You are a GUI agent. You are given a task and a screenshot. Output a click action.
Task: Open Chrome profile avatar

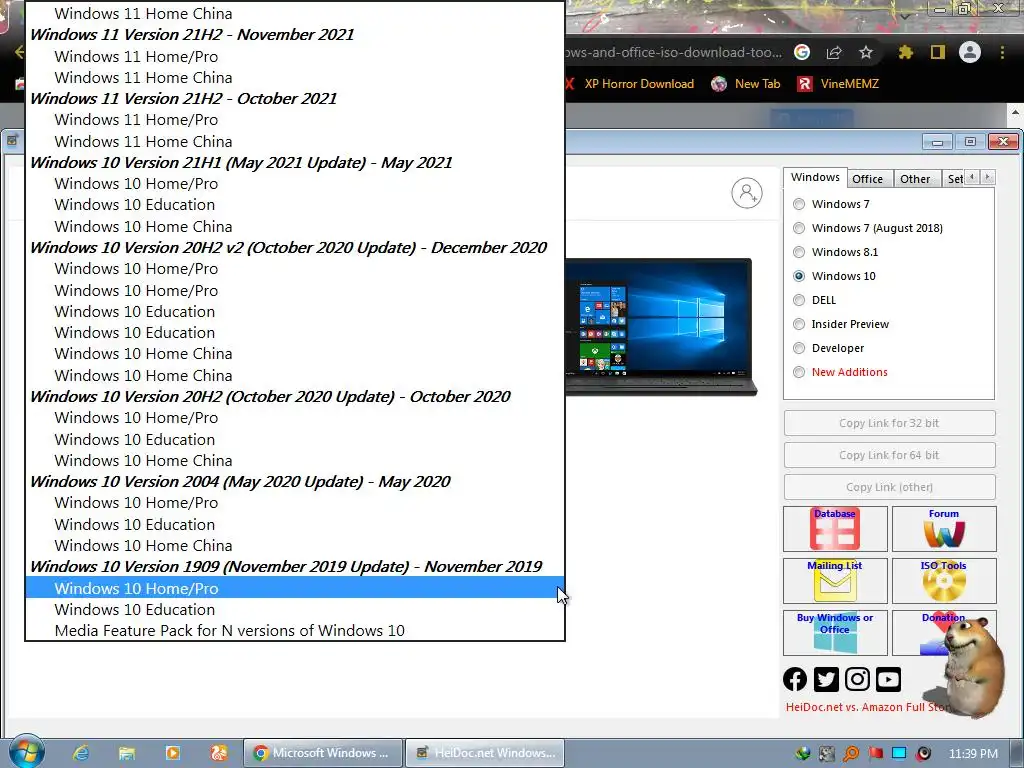point(970,52)
